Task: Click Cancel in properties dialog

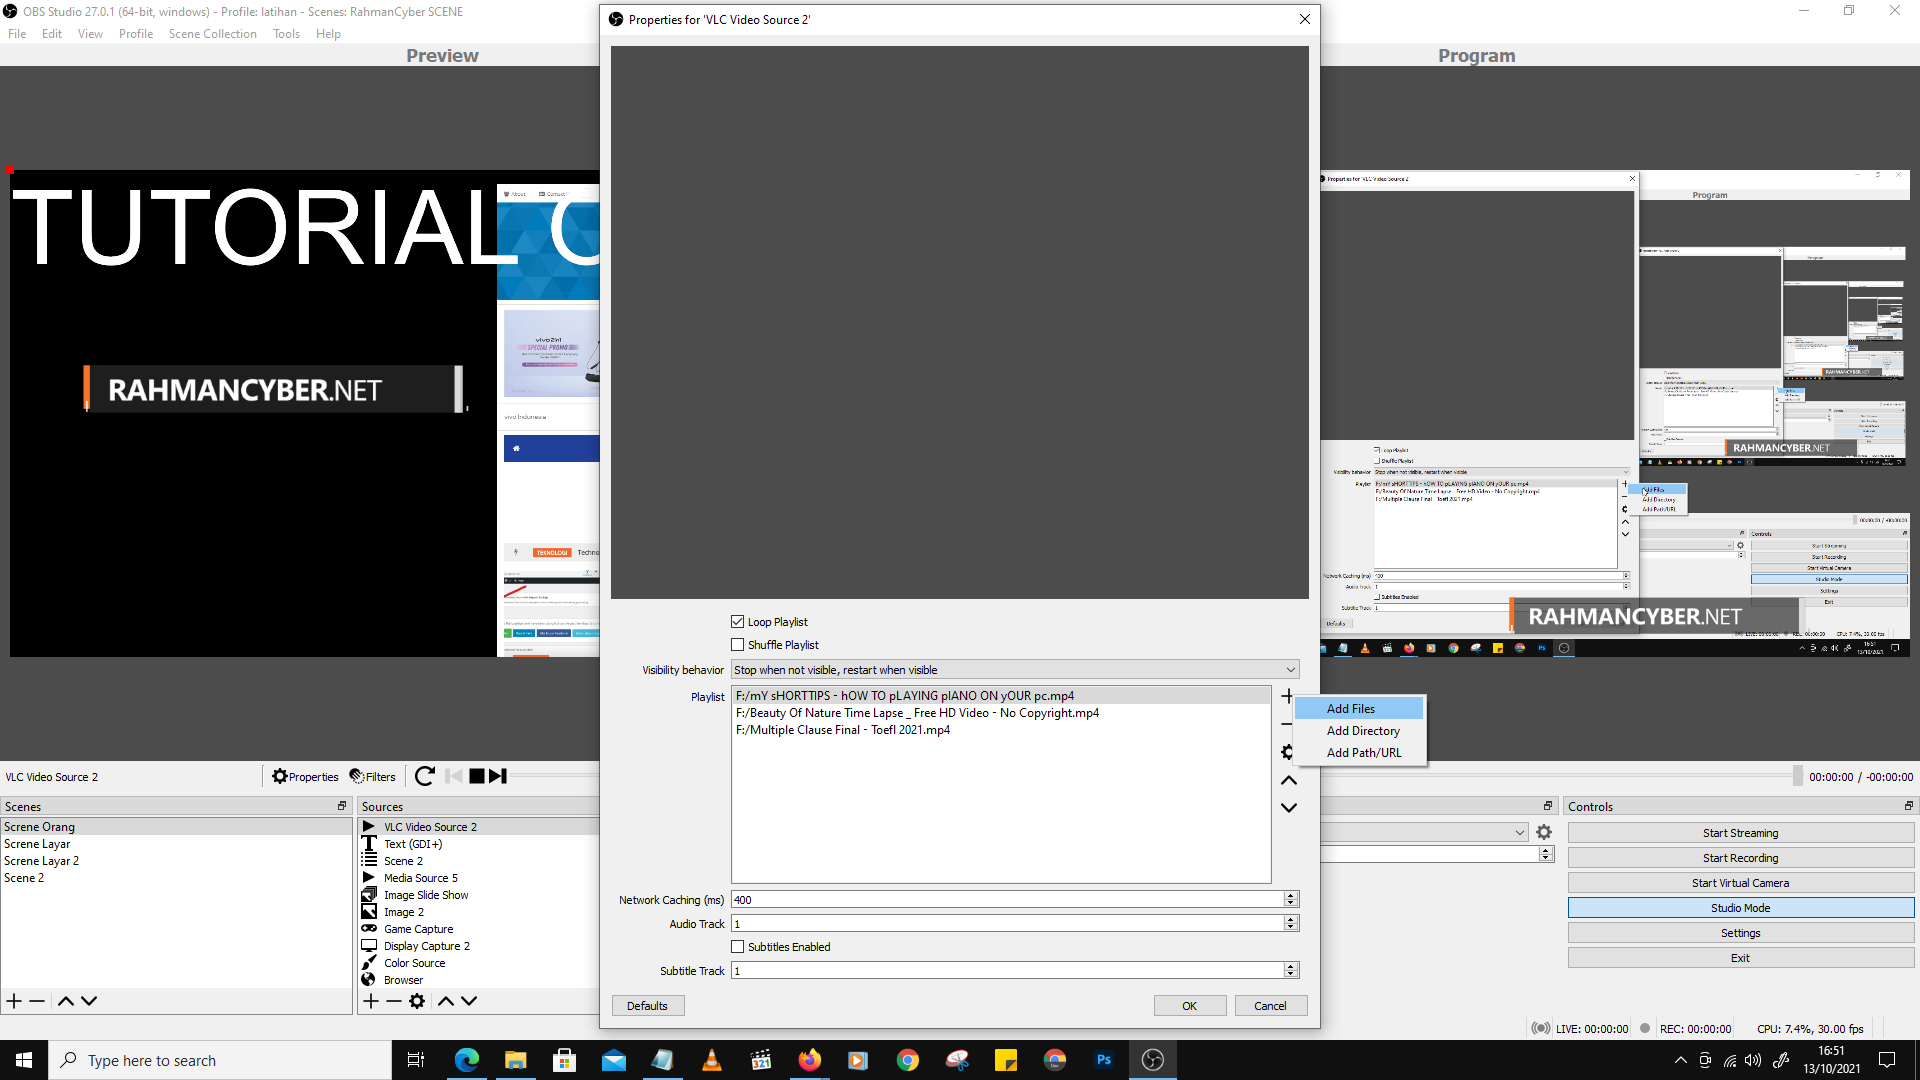Action: pyautogui.click(x=1271, y=1006)
